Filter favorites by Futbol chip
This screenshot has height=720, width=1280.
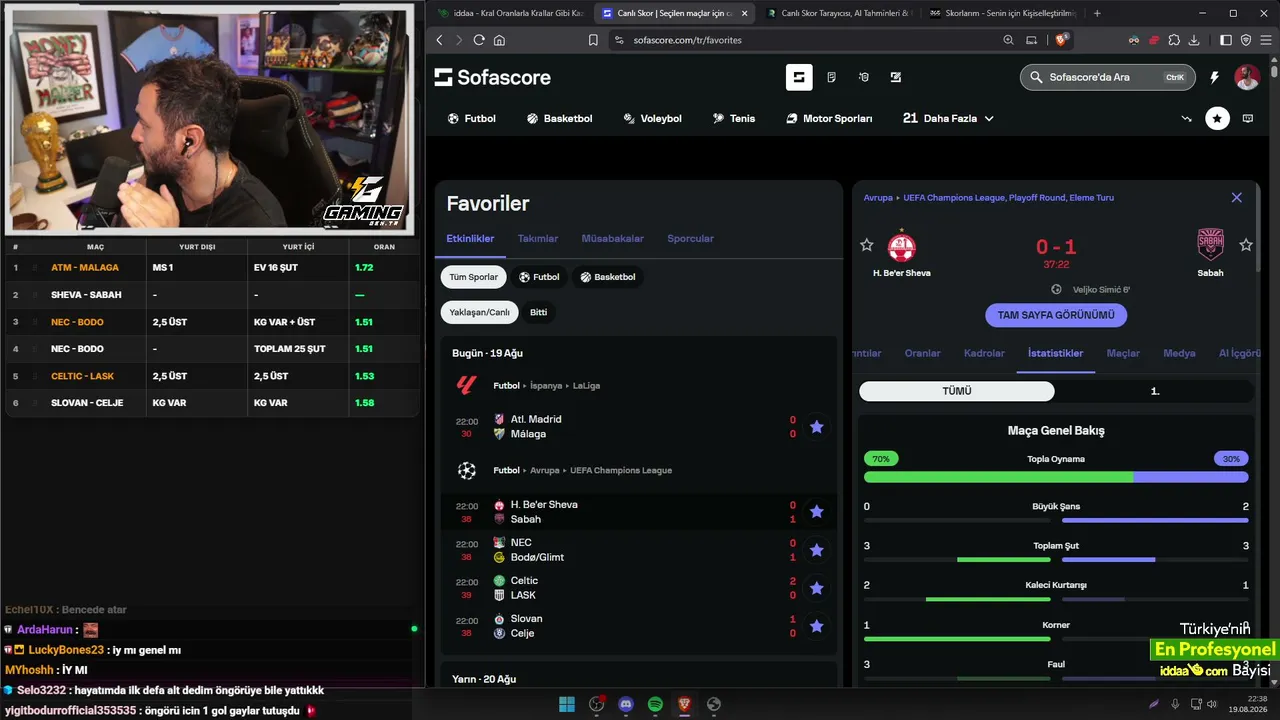pos(539,277)
